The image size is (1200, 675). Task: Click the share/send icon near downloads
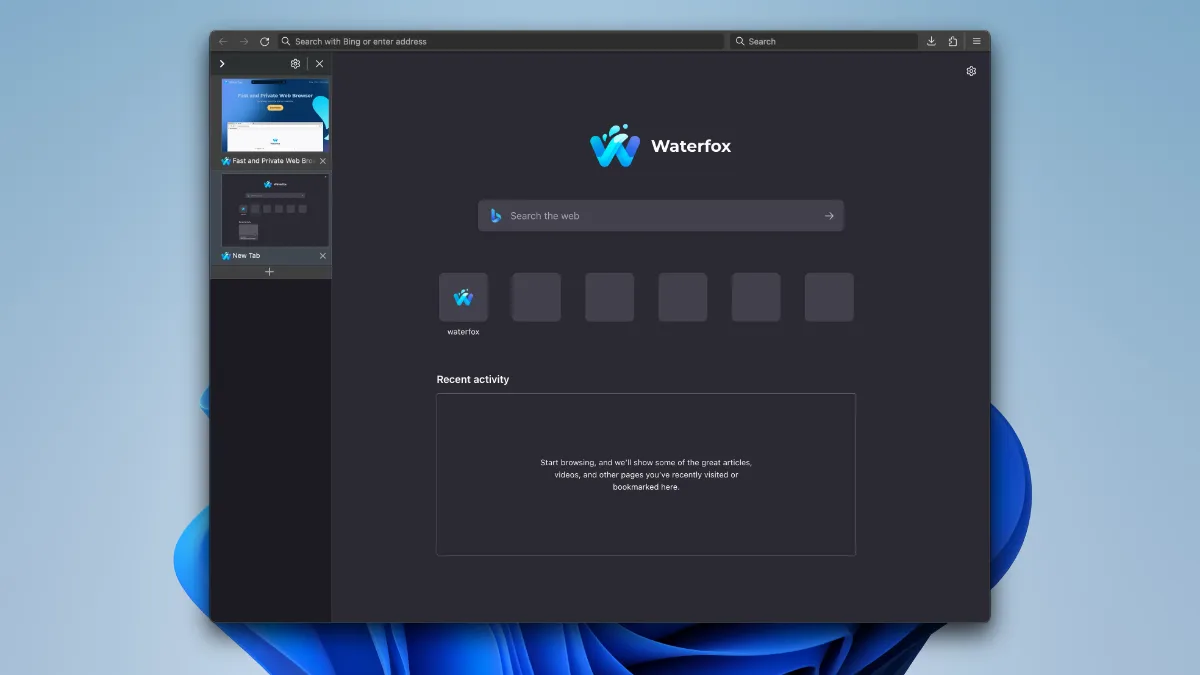(953, 41)
